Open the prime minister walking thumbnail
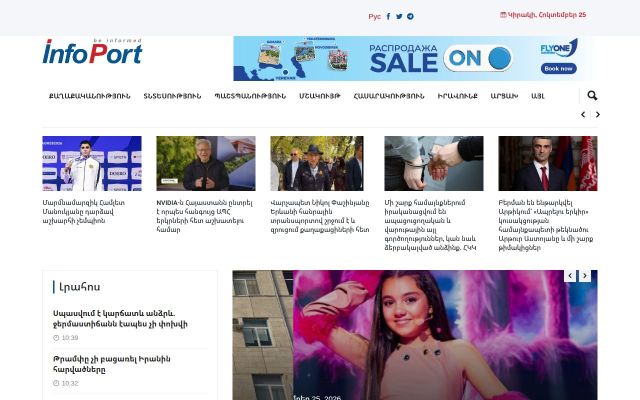640x400 pixels. [x=317, y=163]
